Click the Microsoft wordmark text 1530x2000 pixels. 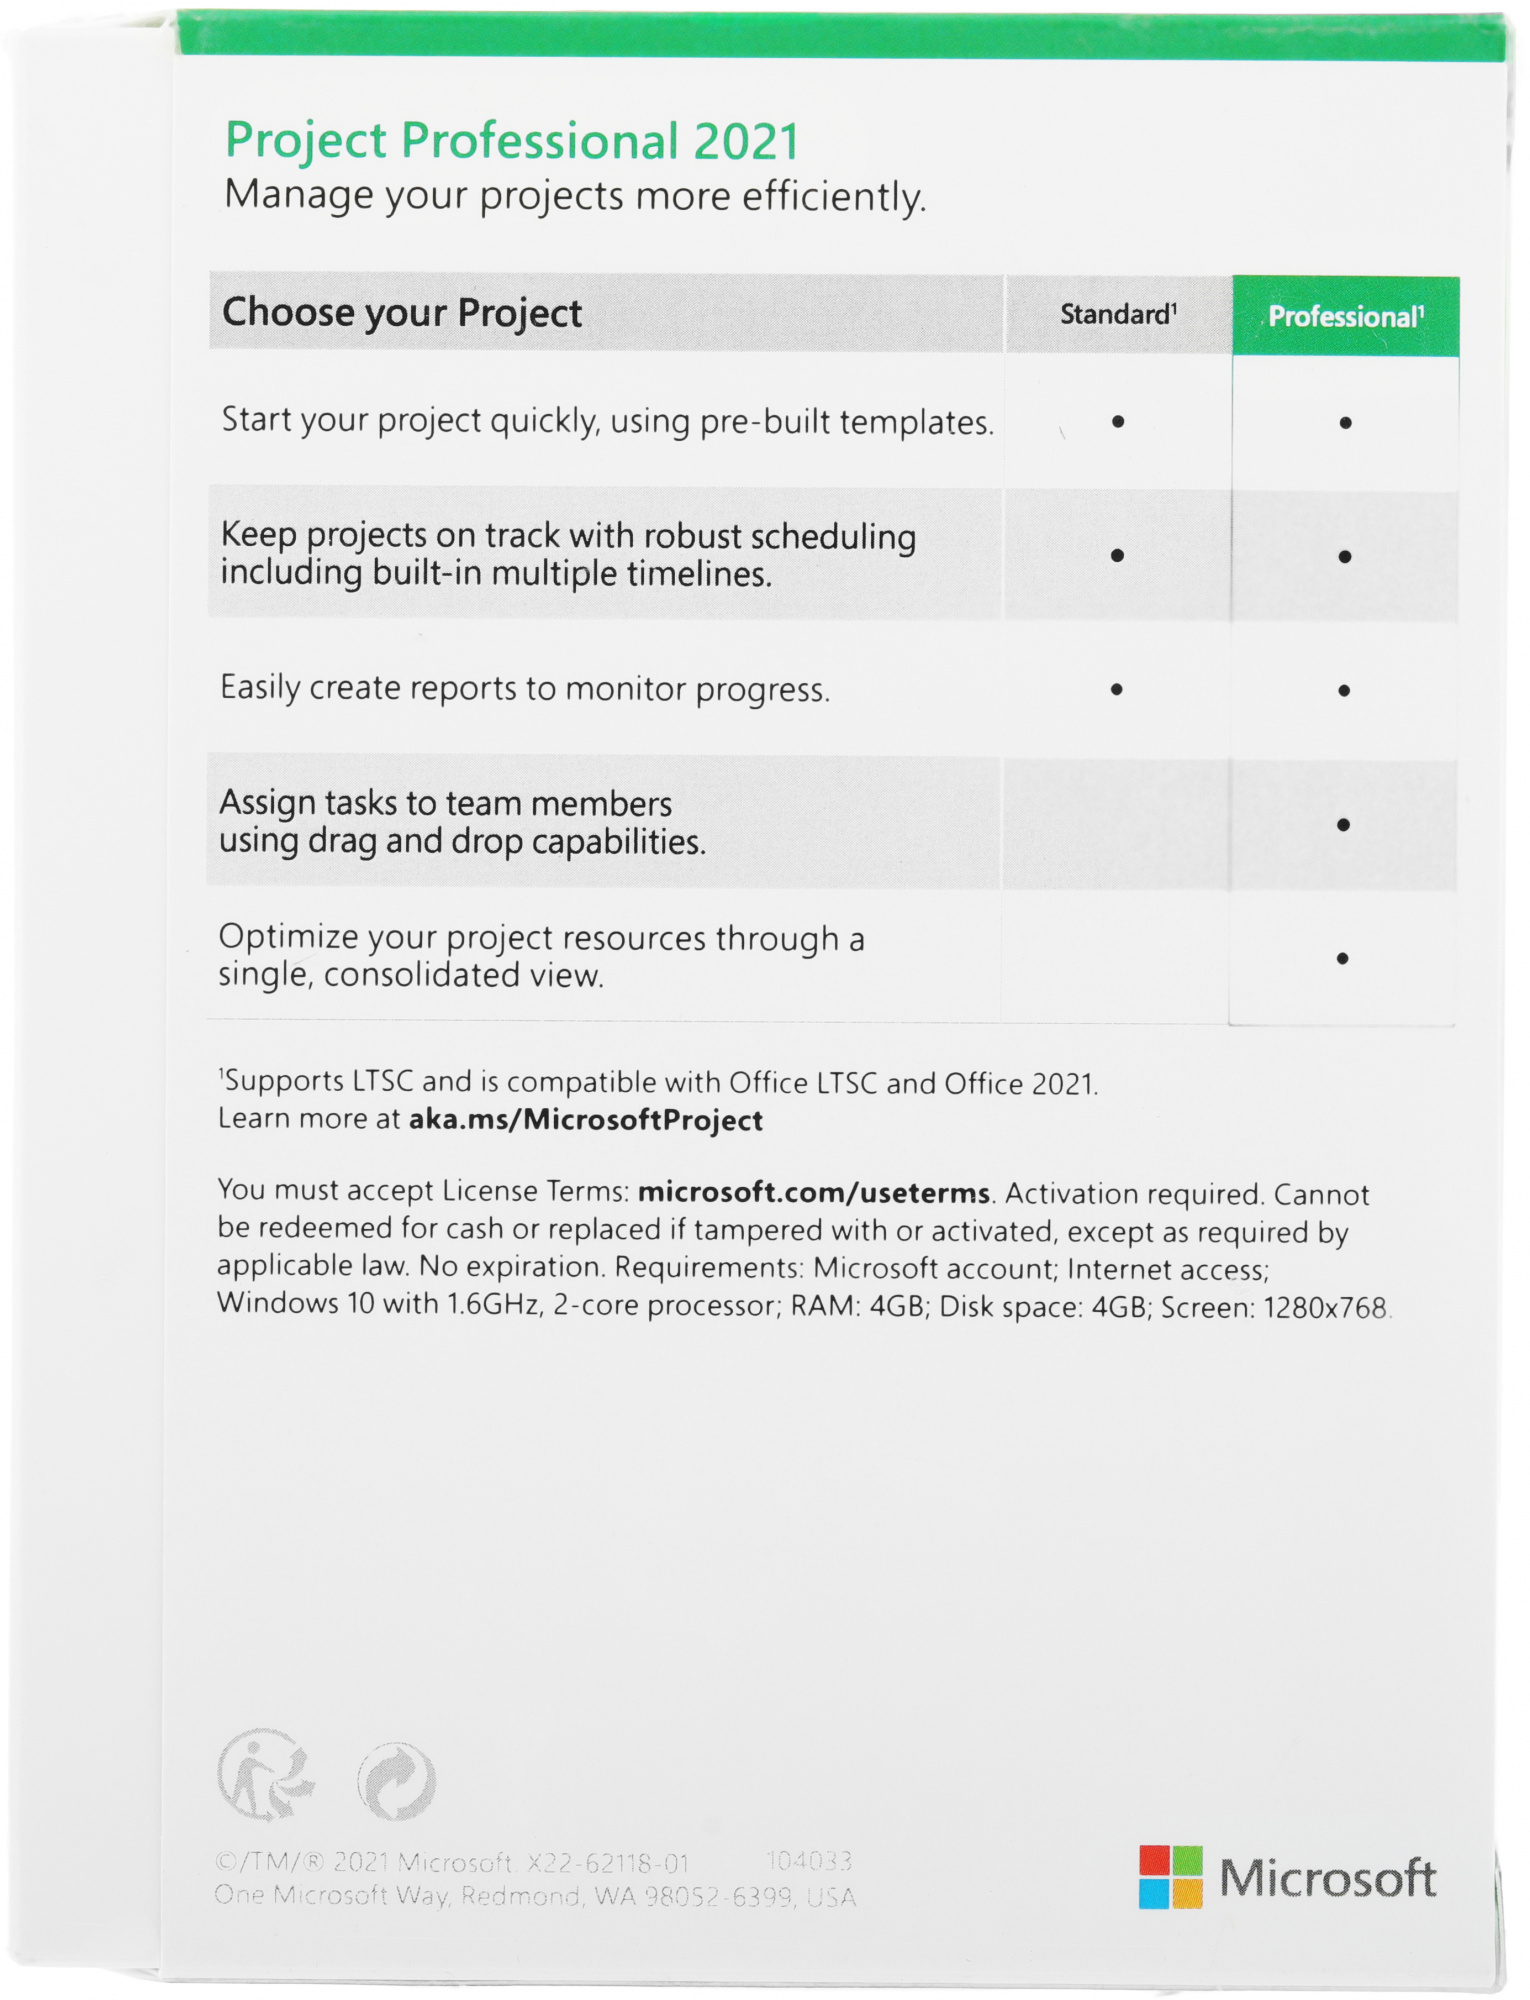(x=1327, y=1878)
